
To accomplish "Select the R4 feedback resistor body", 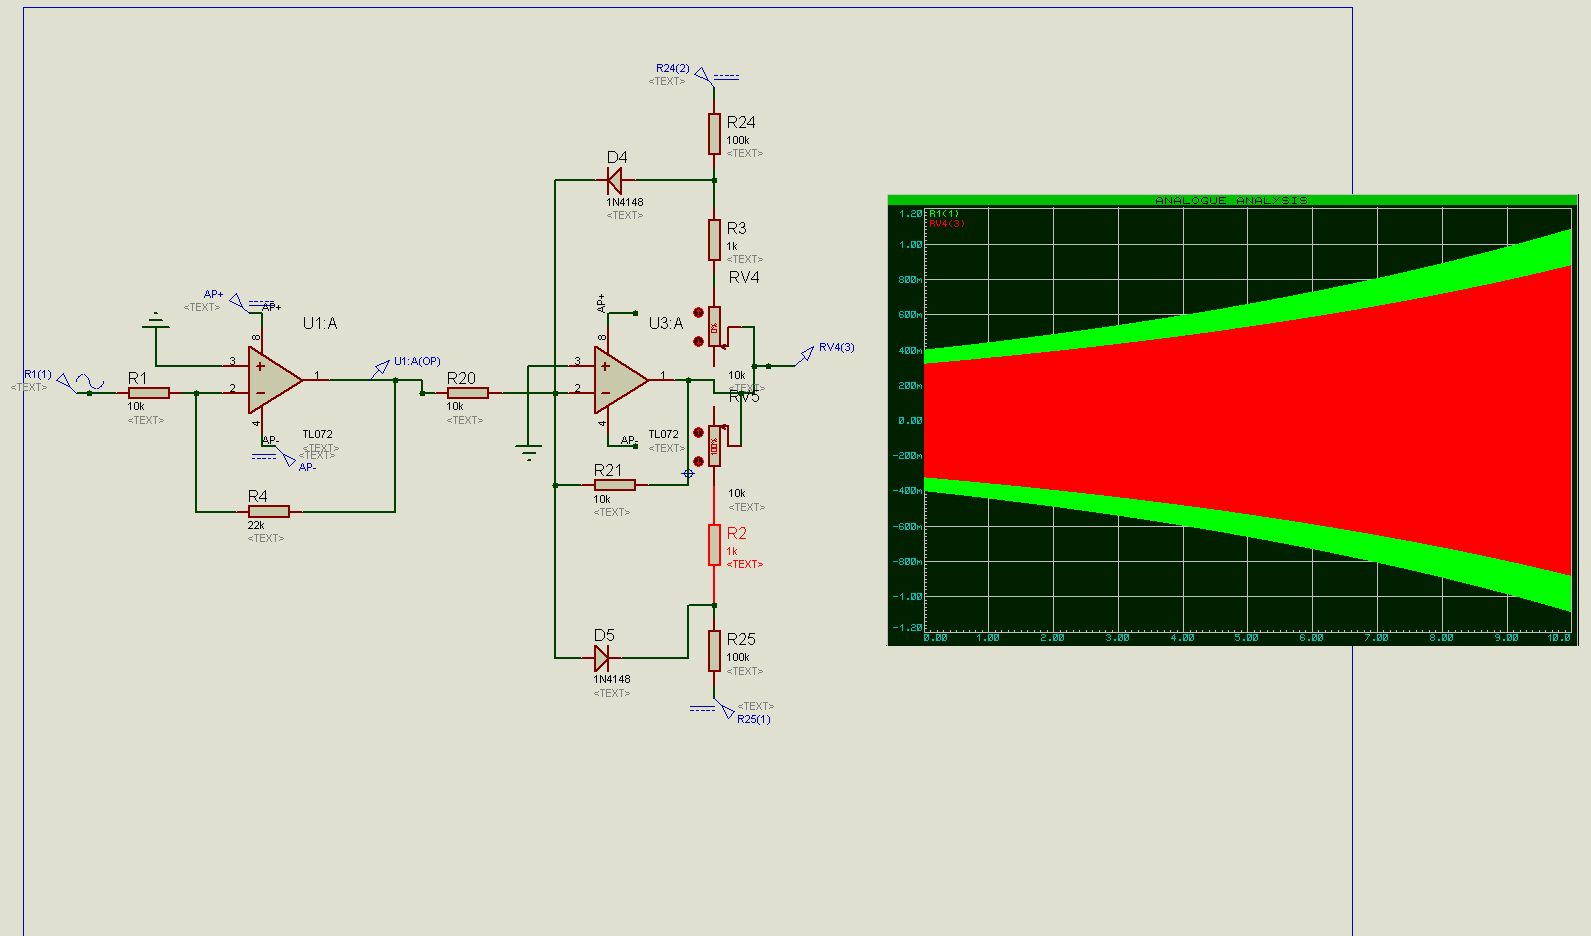I will point(269,511).
